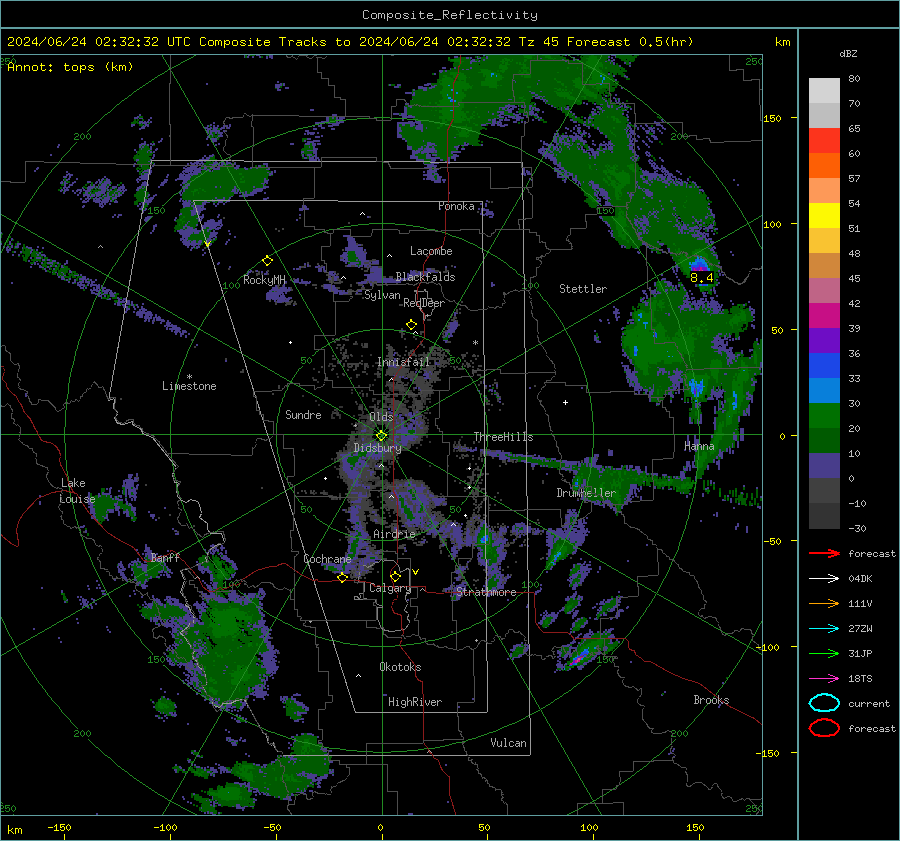The width and height of the screenshot is (900, 841).
Task: Click the purple 36-39 dBZ color swatch
Action: 824,340
